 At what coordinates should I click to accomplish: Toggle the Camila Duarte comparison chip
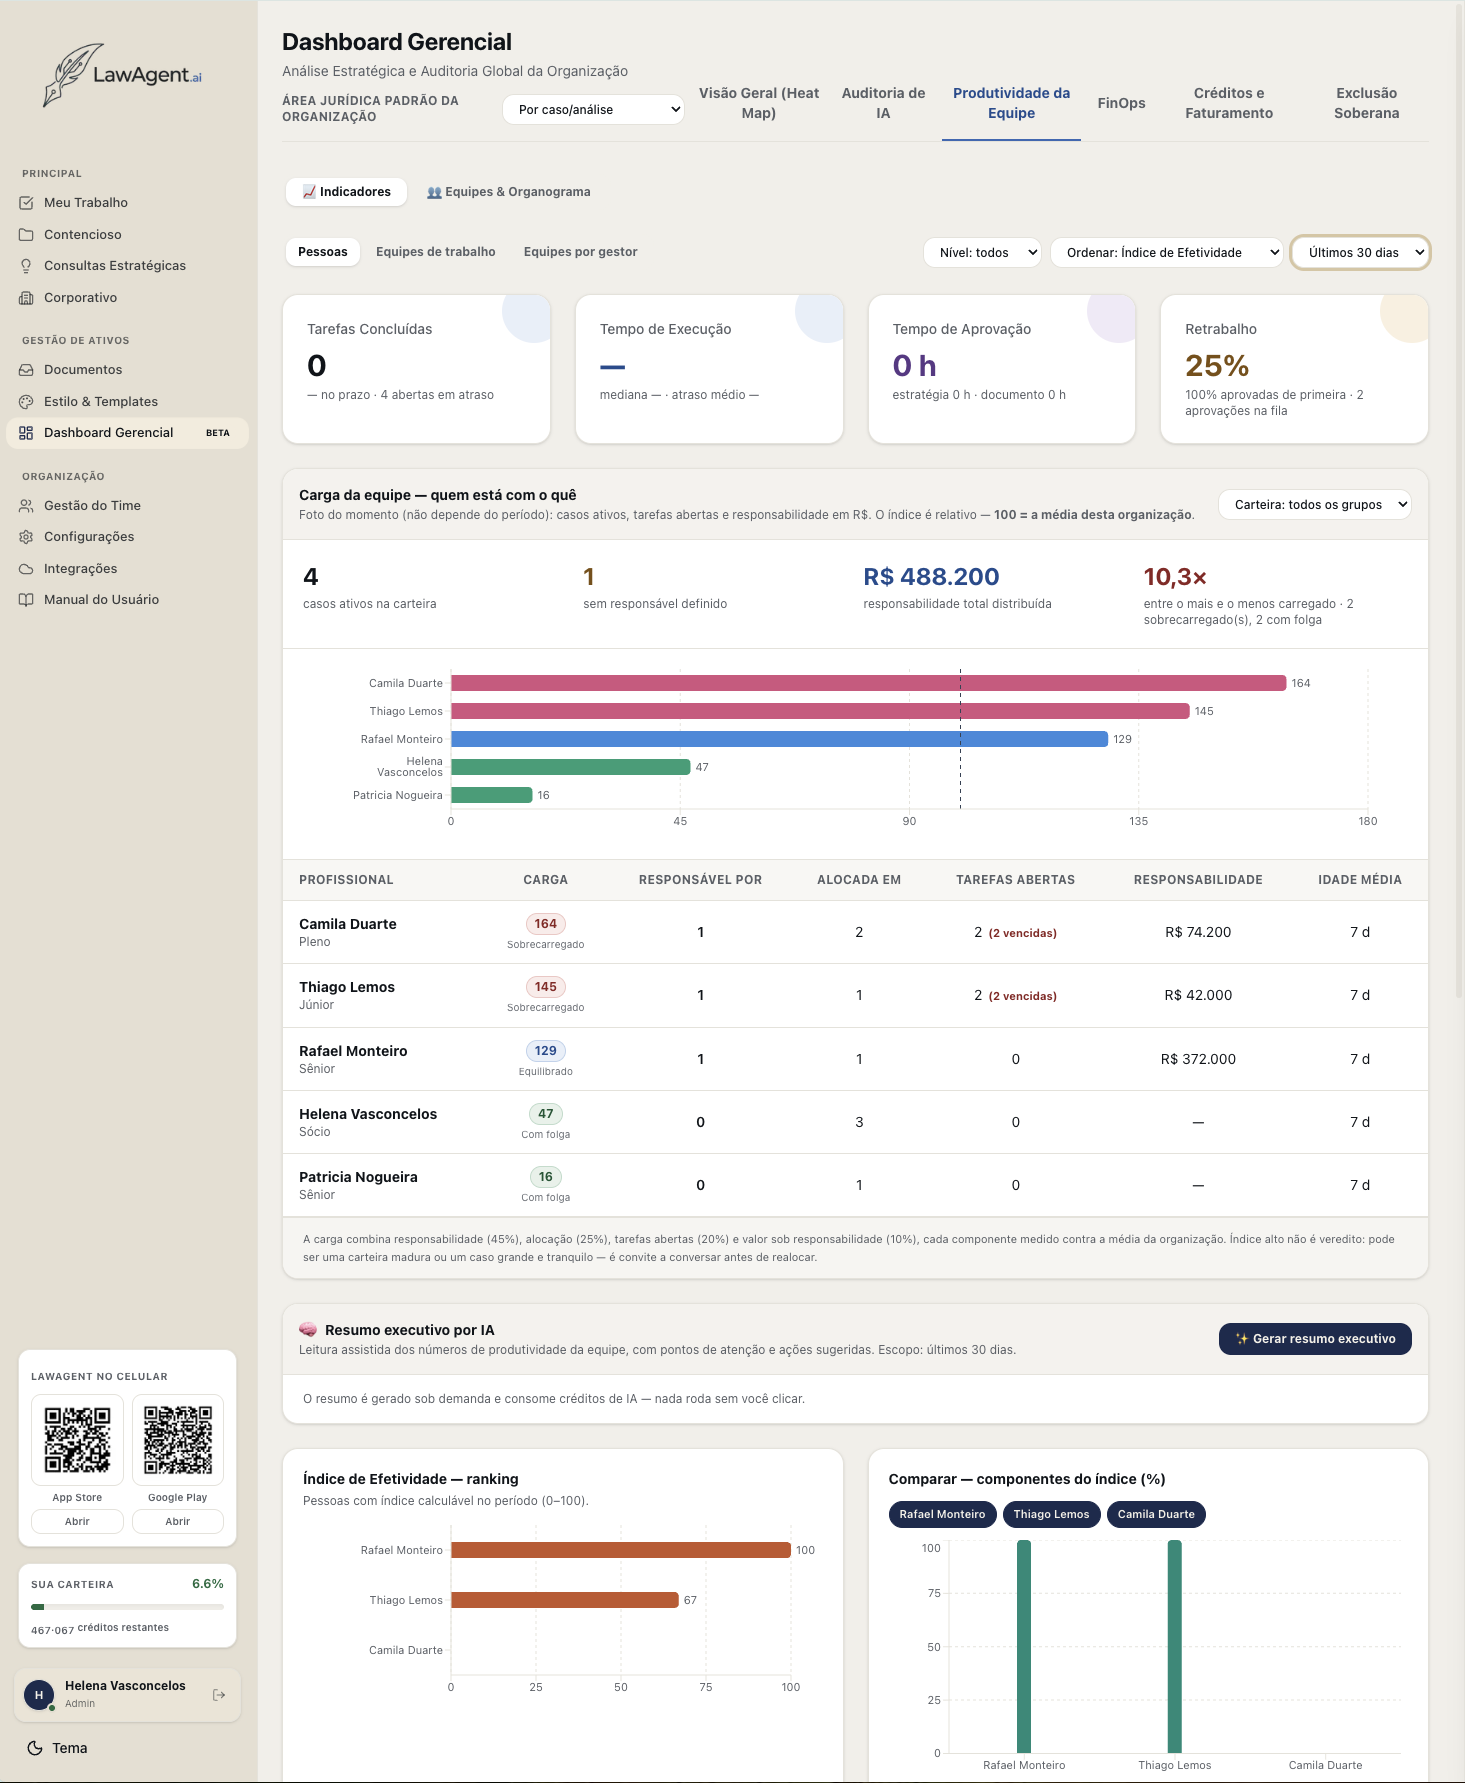click(1156, 1514)
